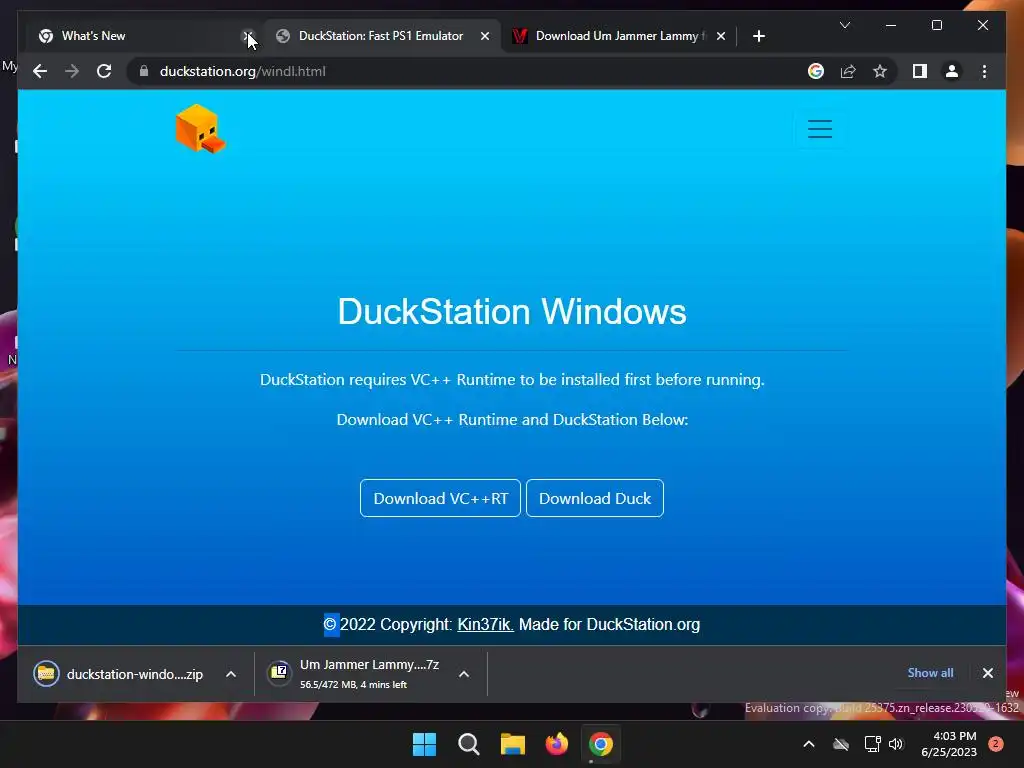The width and height of the screenshot is (1024, 768).
Task: Open the tab search dropdown chevron
Action: pyautogui.click(x=844, y=25)
